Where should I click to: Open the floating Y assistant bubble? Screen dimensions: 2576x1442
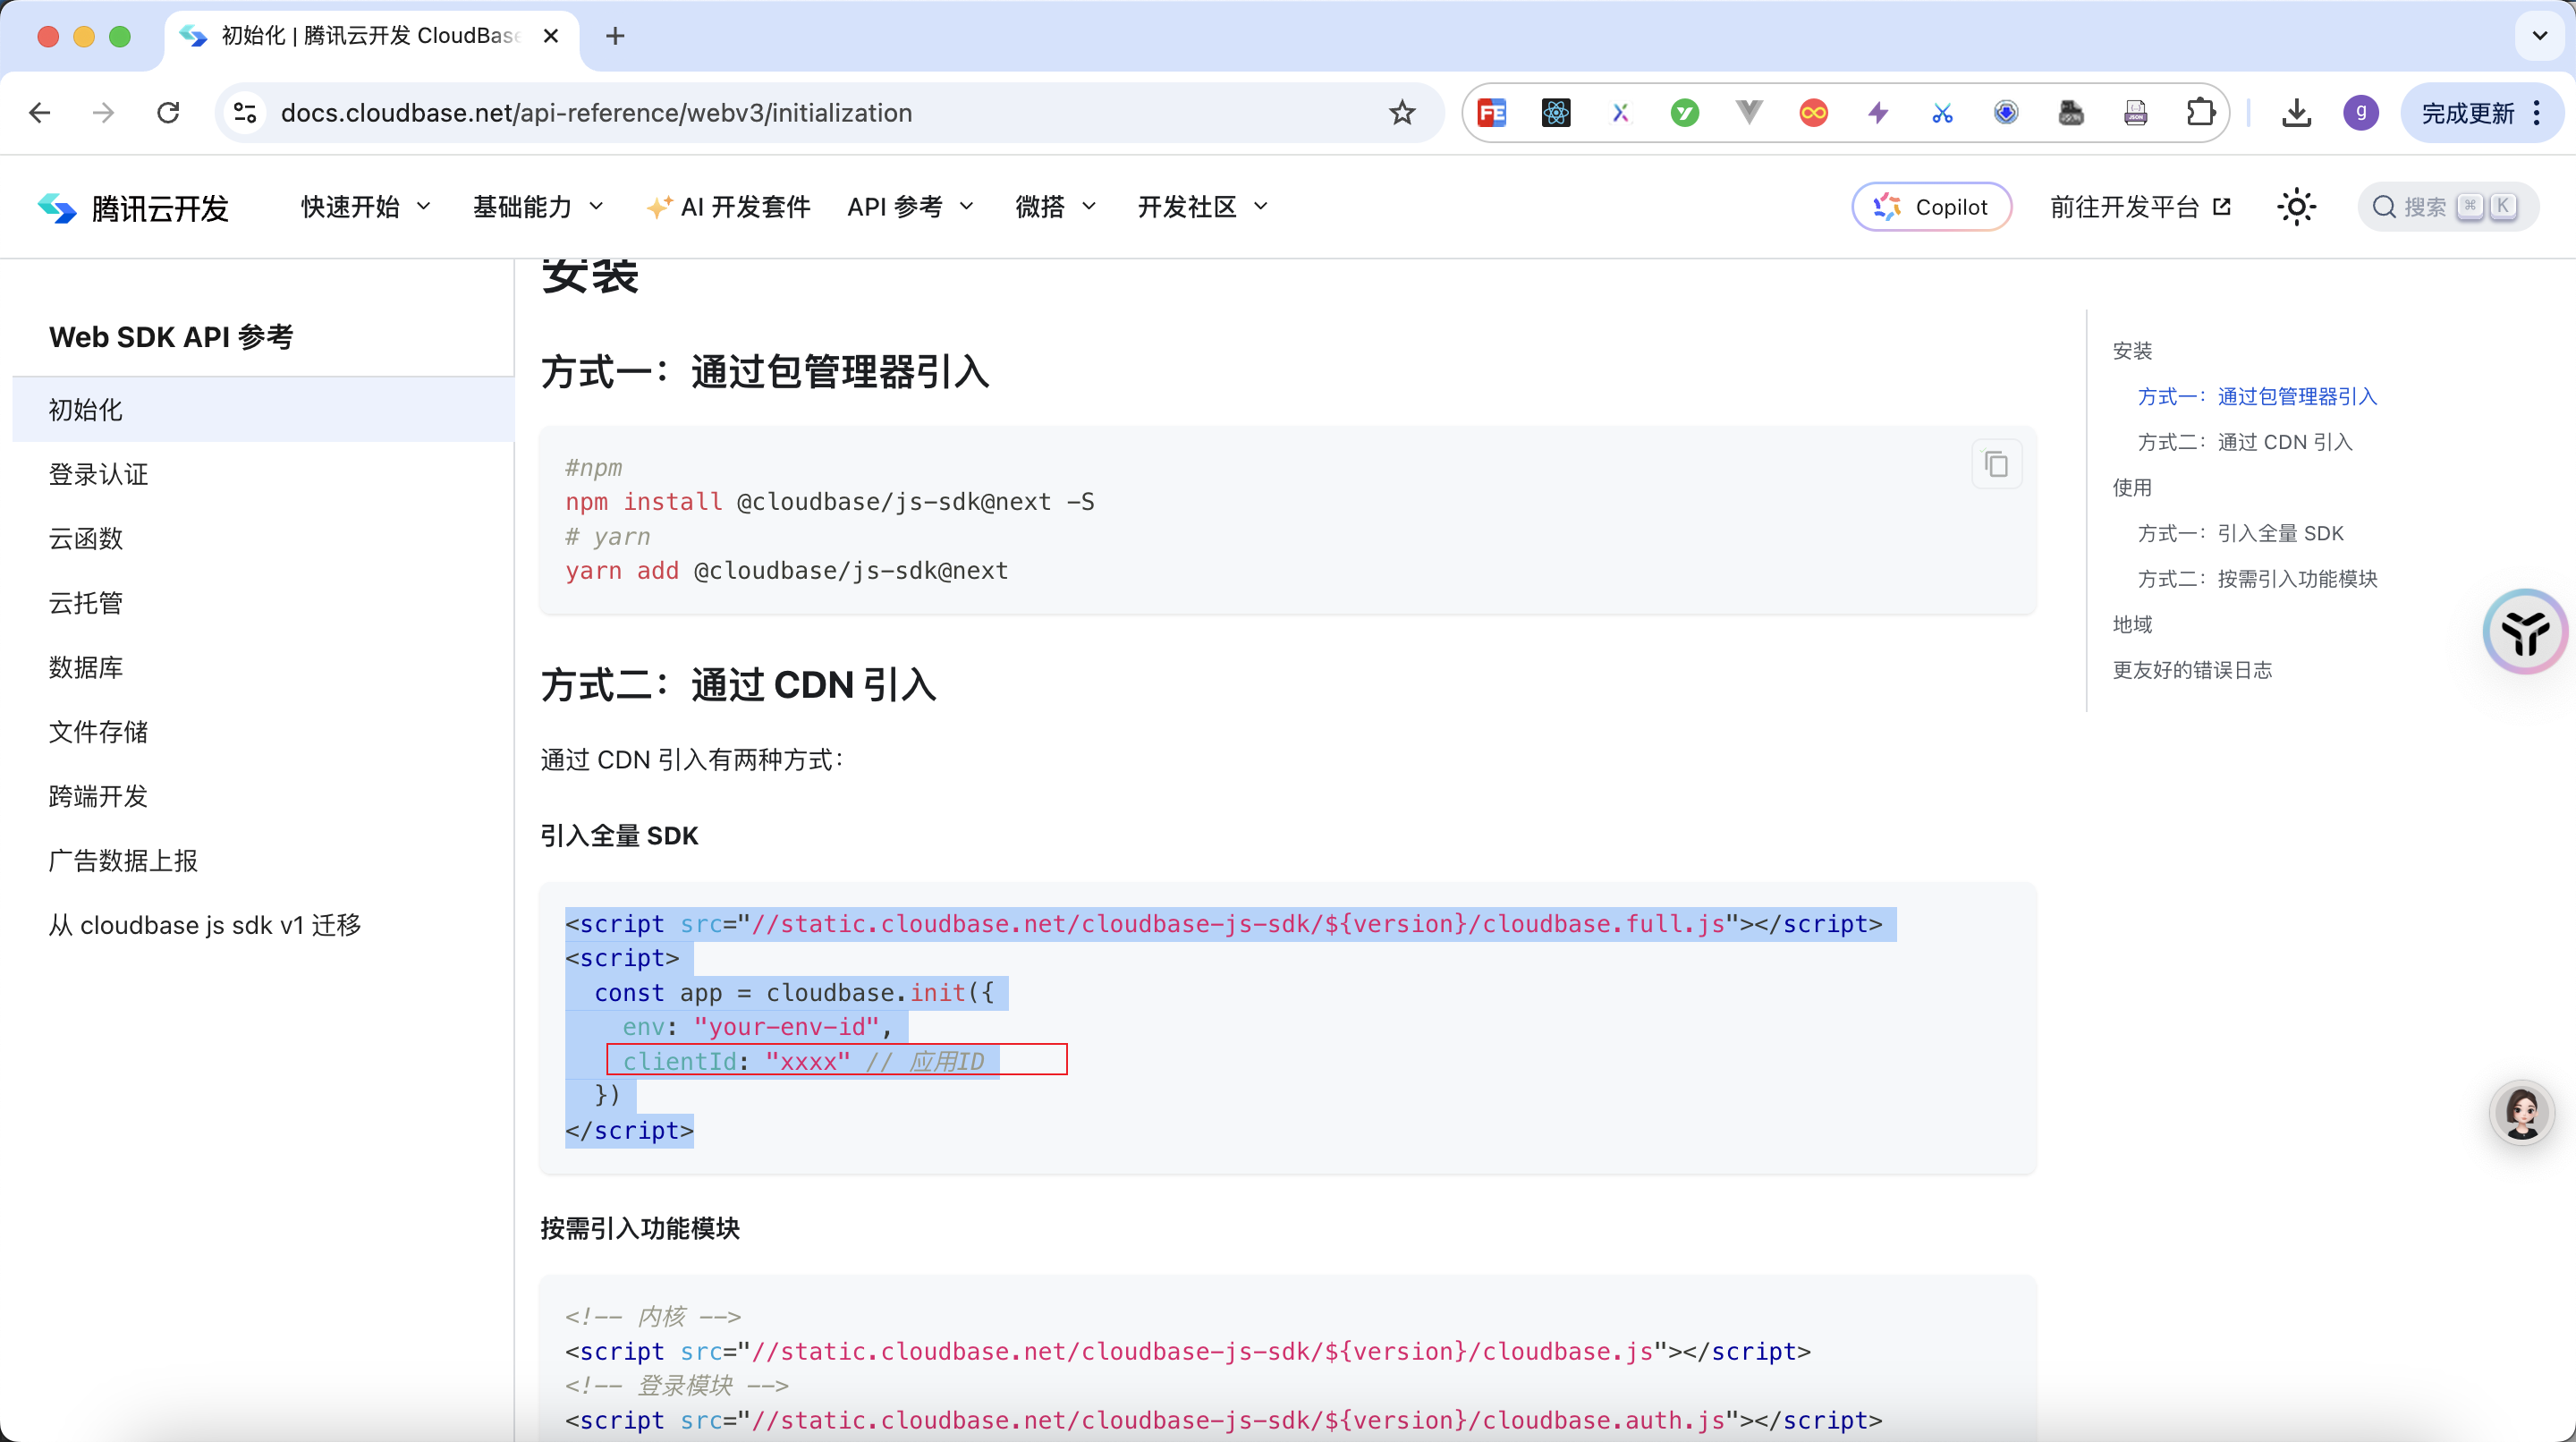(2525, 632)
